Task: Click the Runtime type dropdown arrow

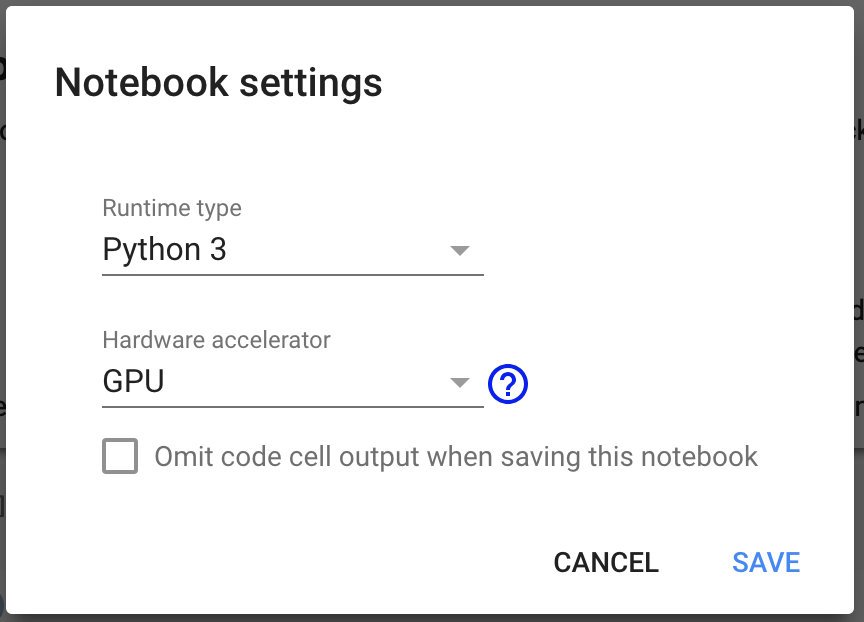Action: pyautogui.click(x=460, y=251)
